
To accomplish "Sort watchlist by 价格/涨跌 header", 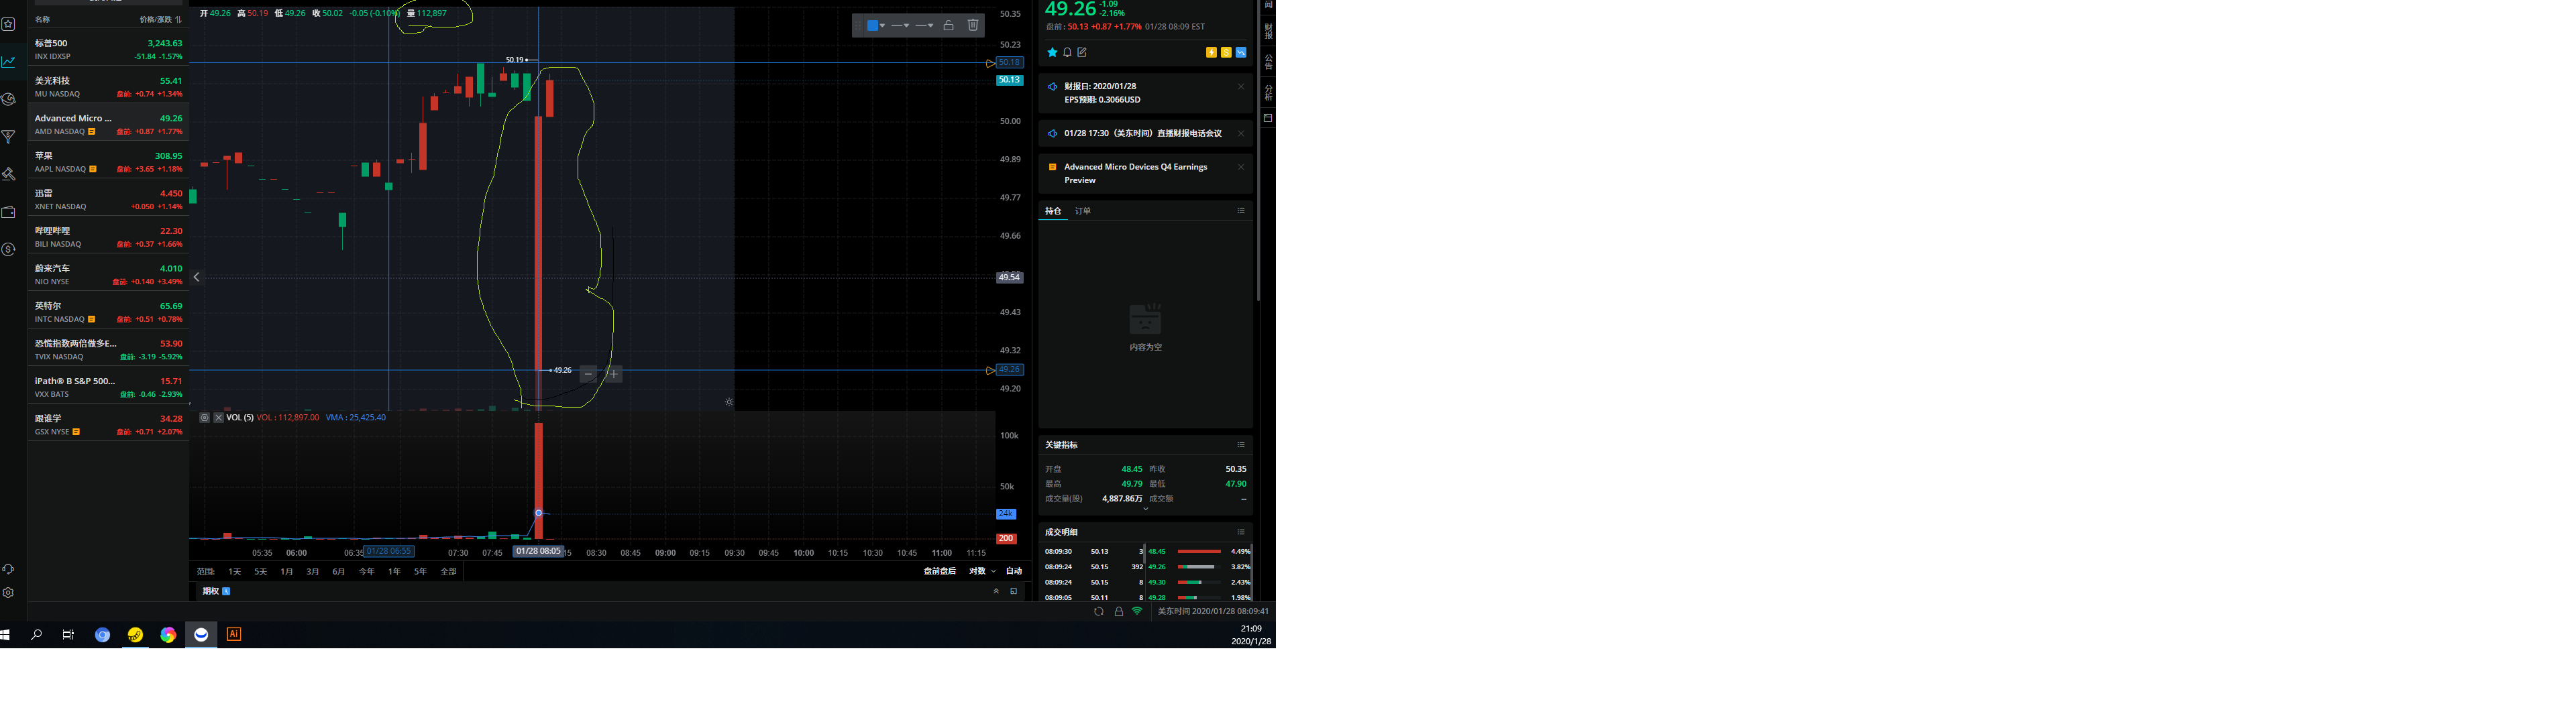I will click(x=160, y=19).
